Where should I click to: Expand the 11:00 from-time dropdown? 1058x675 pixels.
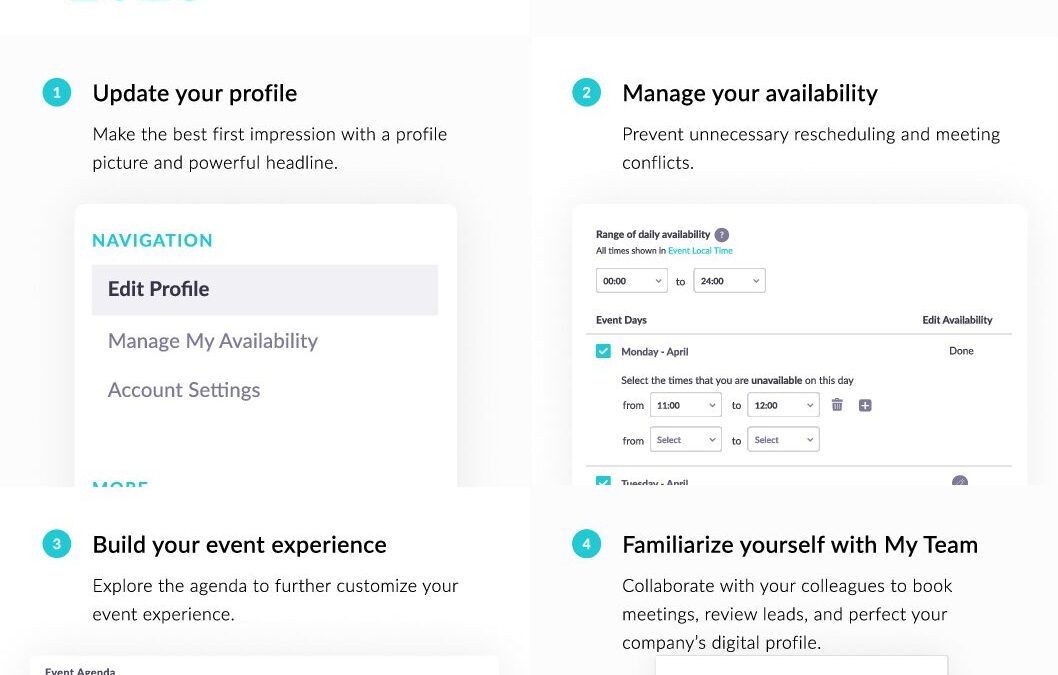[x=686, y=405]
